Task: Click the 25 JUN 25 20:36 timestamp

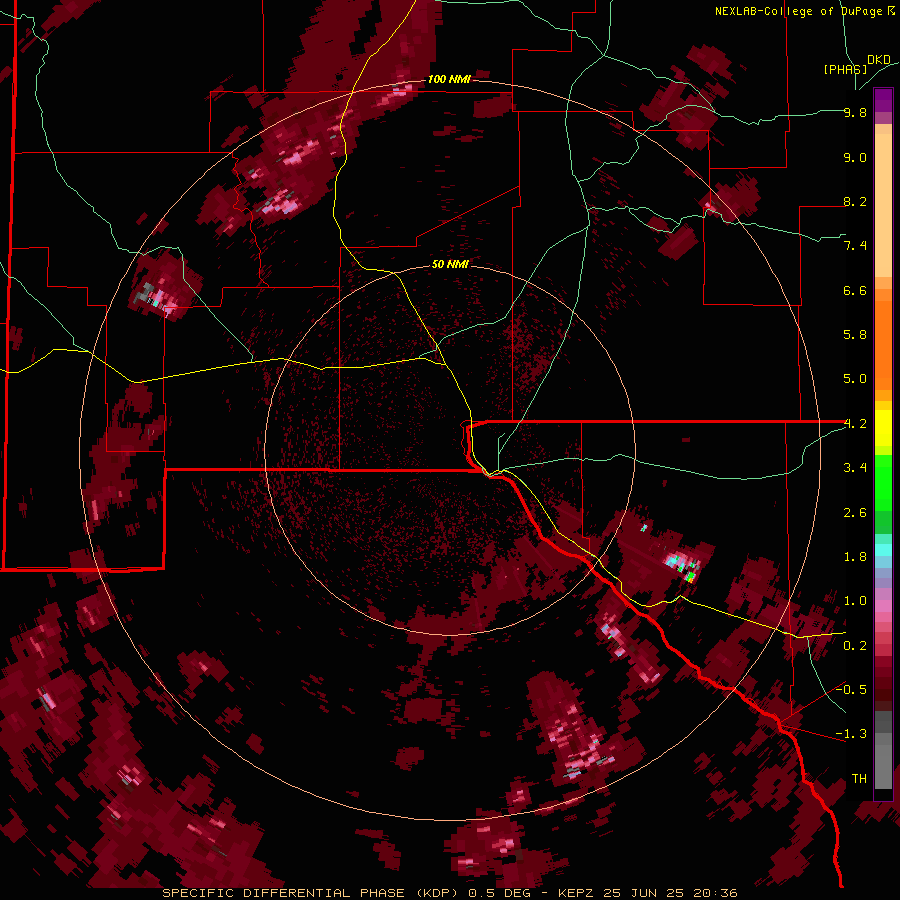Action: [670, 893]
